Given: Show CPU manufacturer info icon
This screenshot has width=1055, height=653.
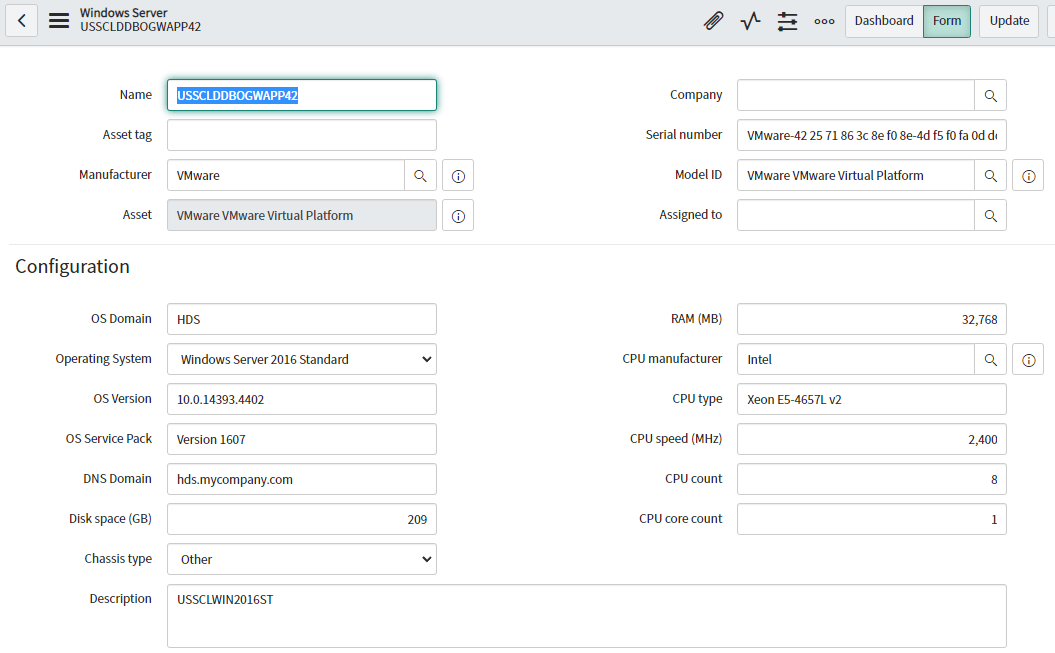Looking at the screenshot, I should 1028,359.
